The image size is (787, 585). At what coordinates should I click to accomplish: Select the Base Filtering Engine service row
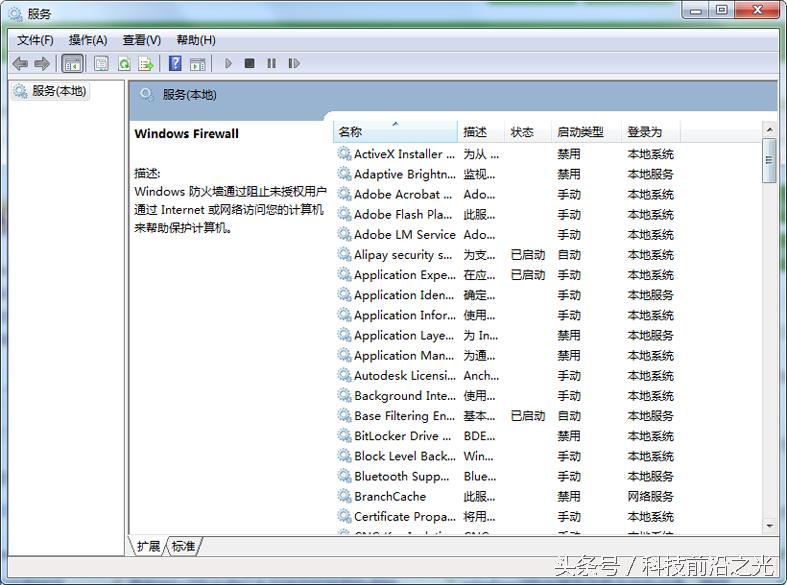coord(506,415)
